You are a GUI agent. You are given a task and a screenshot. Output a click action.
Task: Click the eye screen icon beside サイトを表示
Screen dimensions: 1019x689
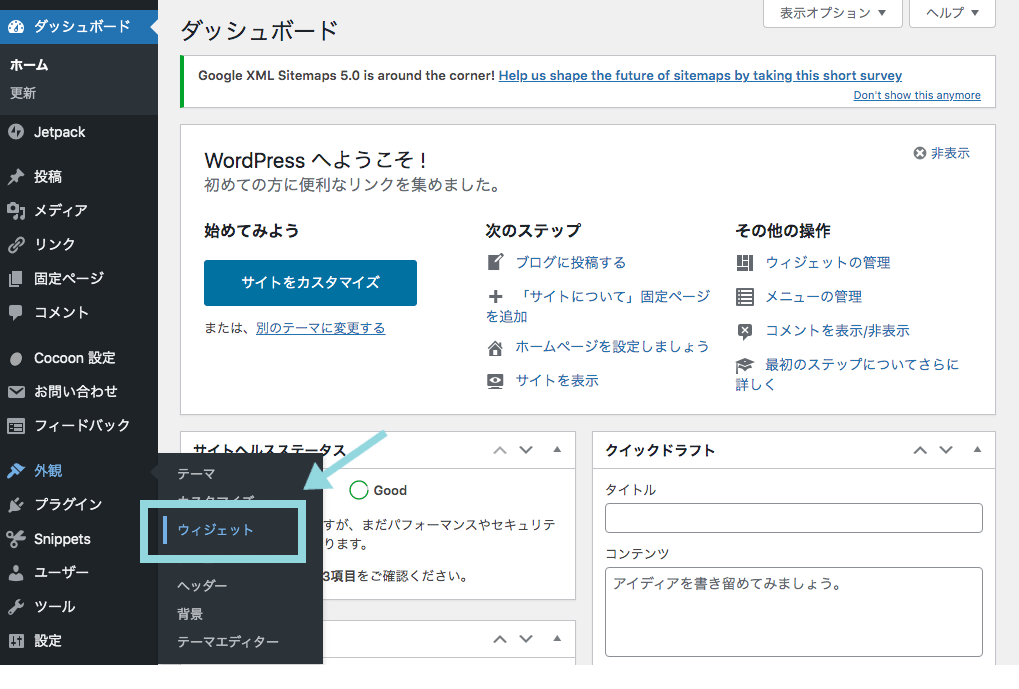click(495, 382)
